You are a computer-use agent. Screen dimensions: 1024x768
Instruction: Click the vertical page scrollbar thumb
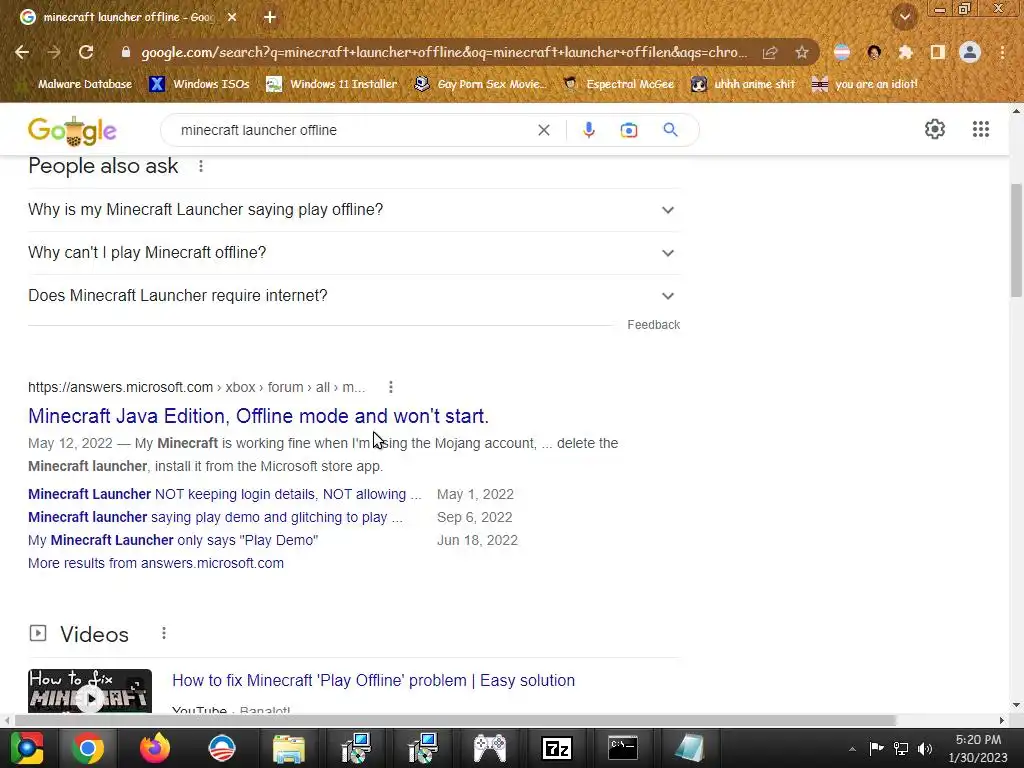click(x=1016, y=240)
